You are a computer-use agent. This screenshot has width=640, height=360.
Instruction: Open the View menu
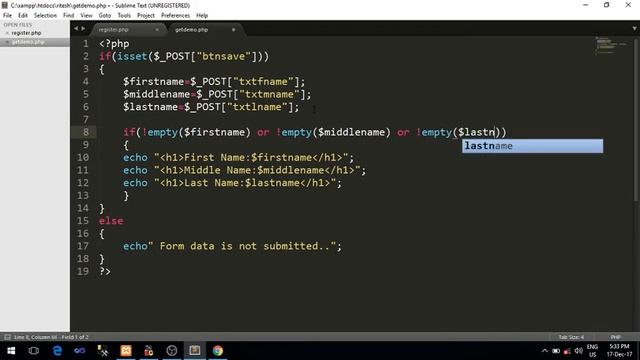86,16
